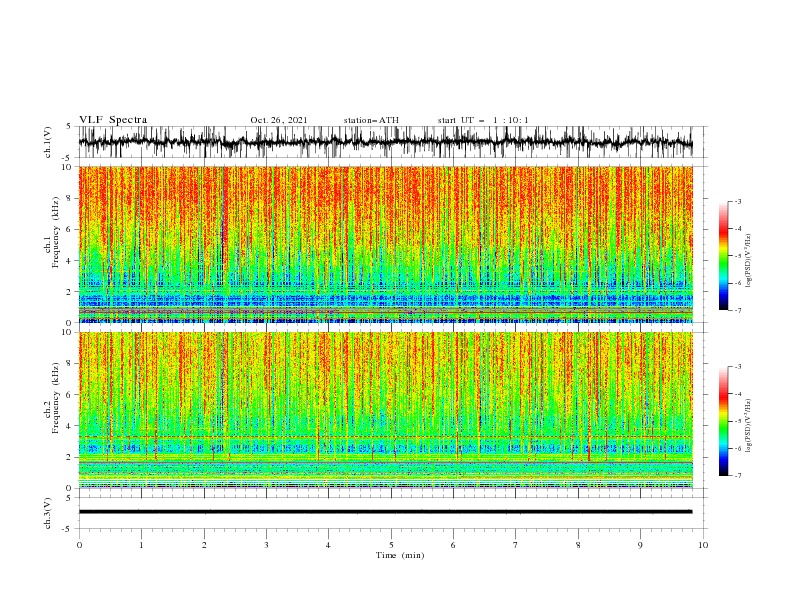
Task: Click the ch.1 amplitude waveform trace
Action: pos(385,142)
